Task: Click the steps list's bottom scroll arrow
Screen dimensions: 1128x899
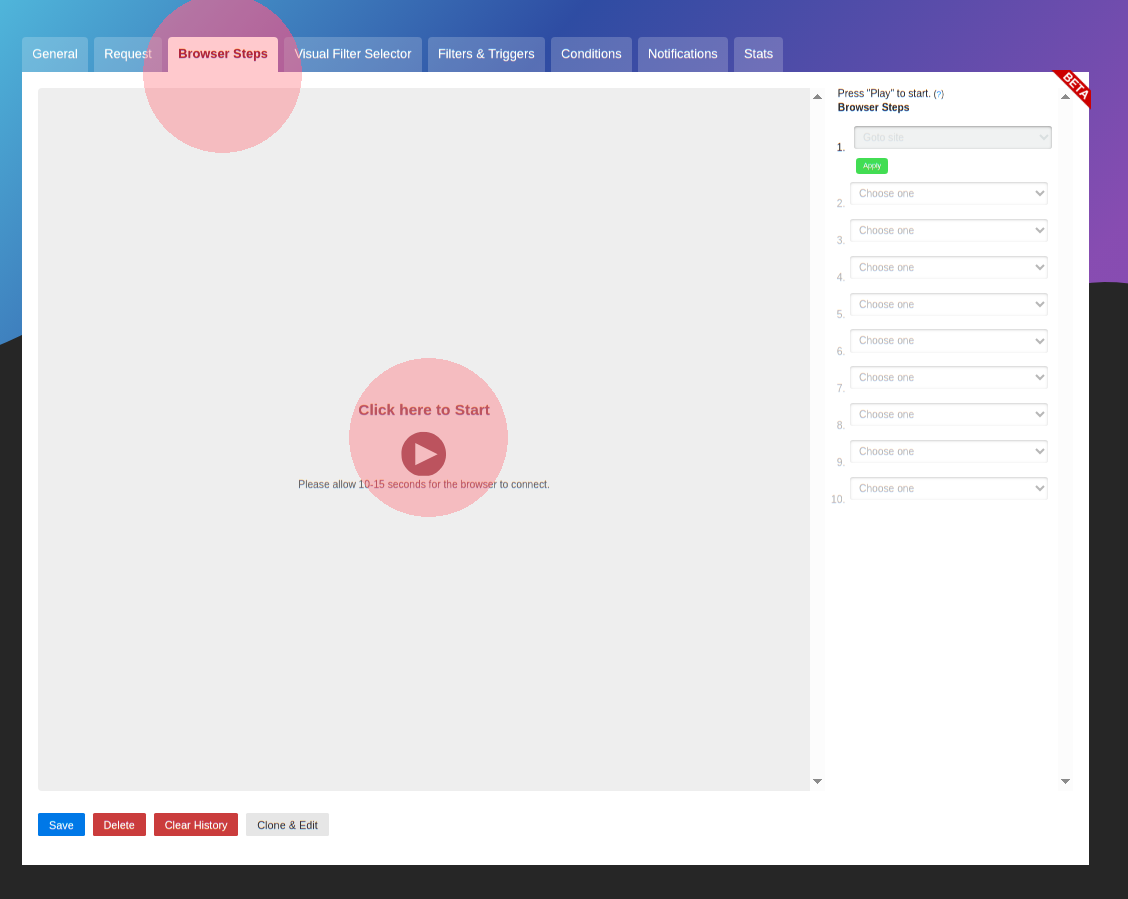Action: 1065,781
